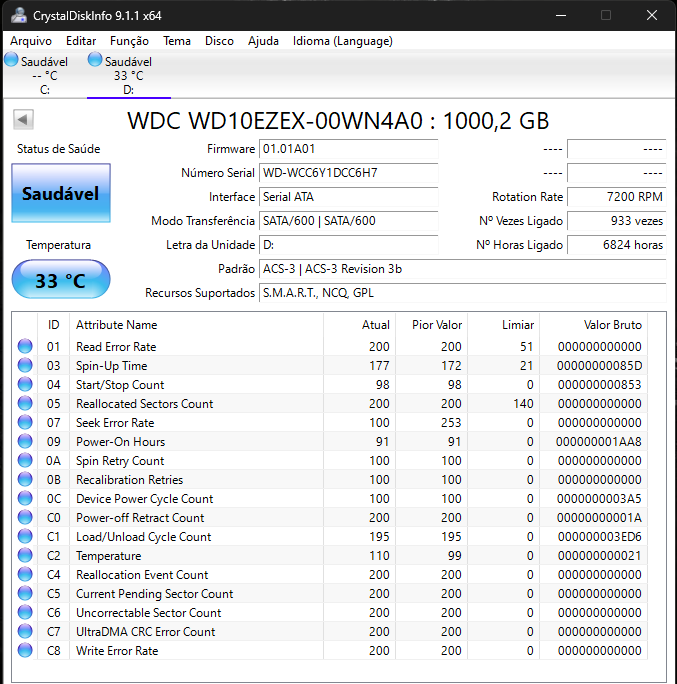
Task: Select the Spin-Up Time raw value 0000000085D
Action: 599,366
